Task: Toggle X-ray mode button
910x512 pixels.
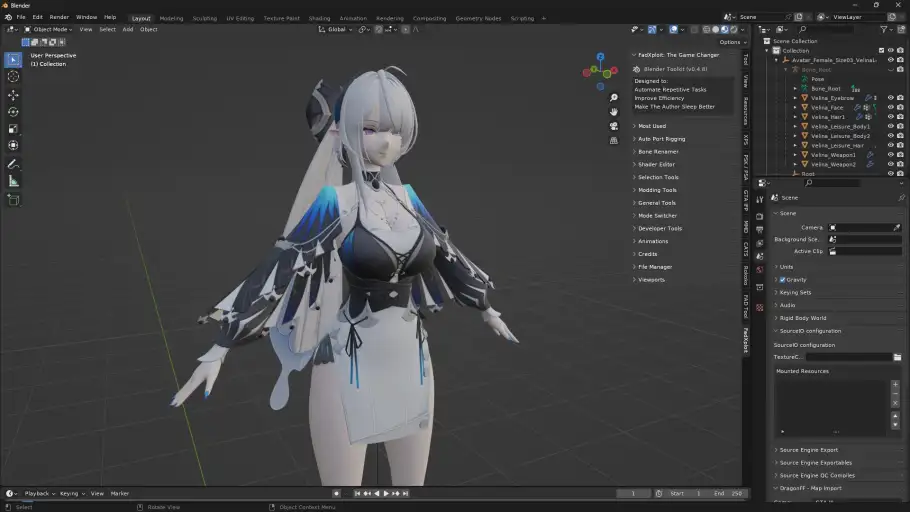Action: click(694, 29)
